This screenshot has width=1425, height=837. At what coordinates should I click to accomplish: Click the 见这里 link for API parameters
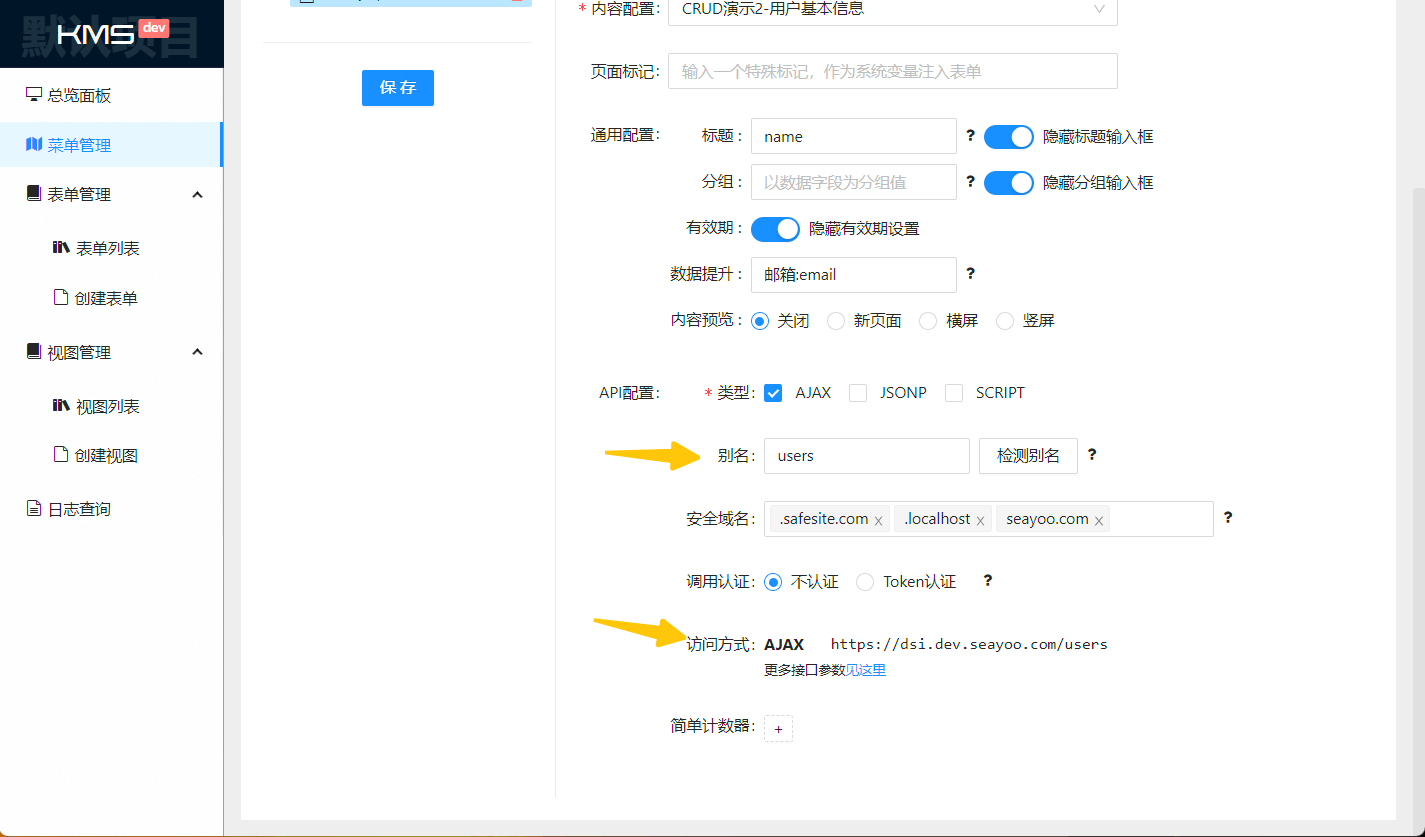(x=866, y=671)
